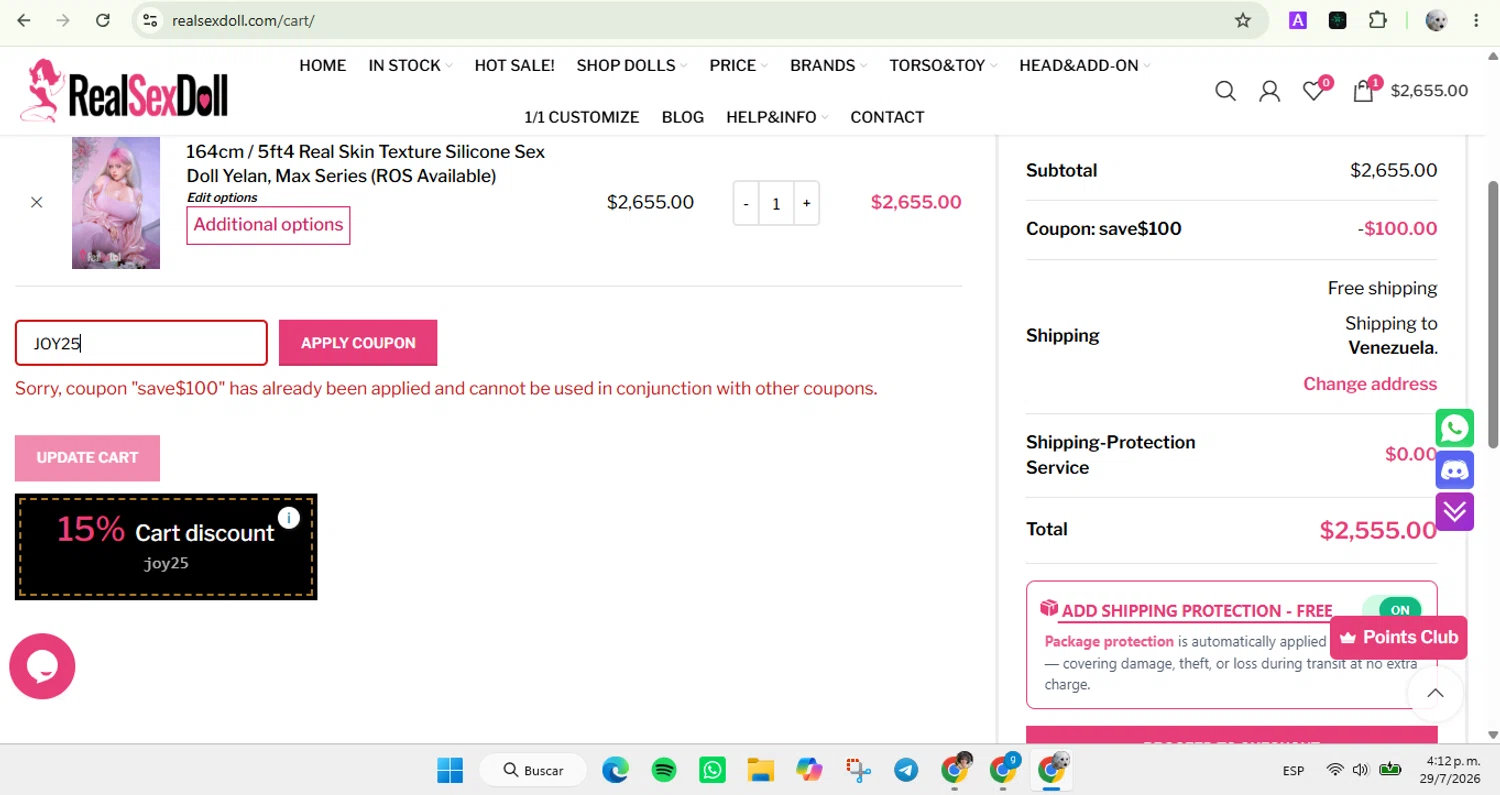1500x795 pixels.
Task: Open Spotify from the taskbar
Action: [x=664, y=770]
